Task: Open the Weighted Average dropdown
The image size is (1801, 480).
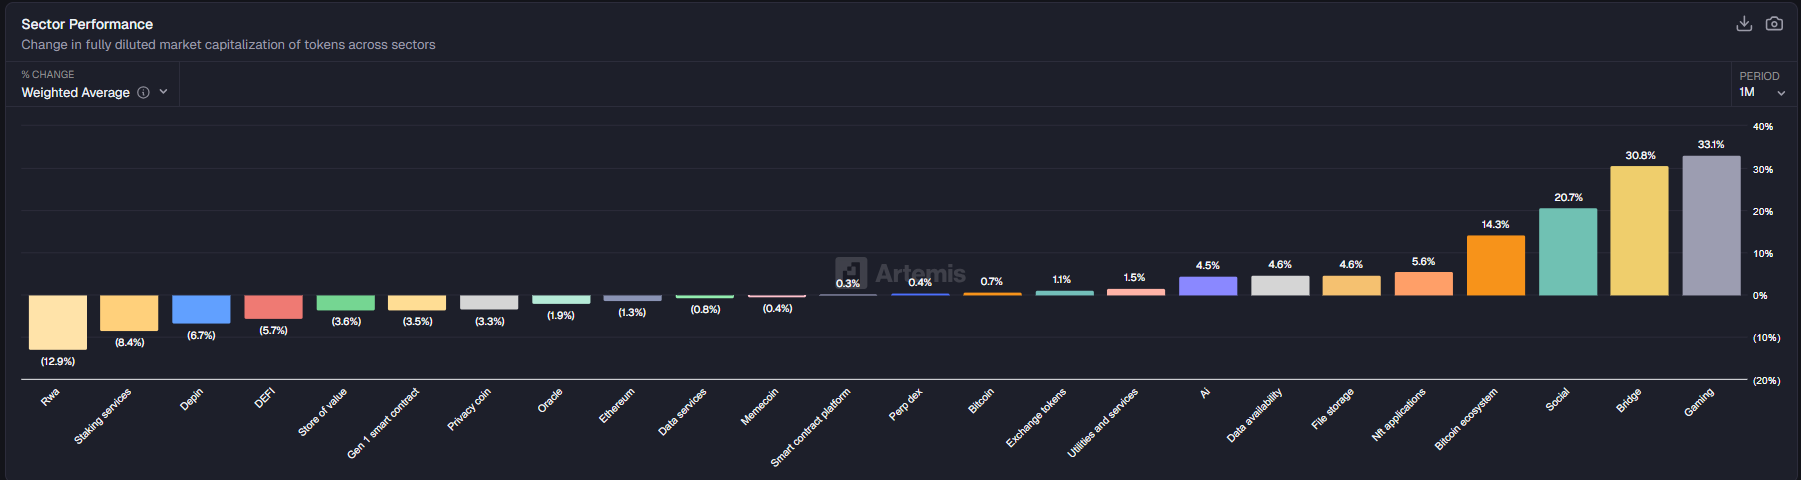Action: [95, 93]
